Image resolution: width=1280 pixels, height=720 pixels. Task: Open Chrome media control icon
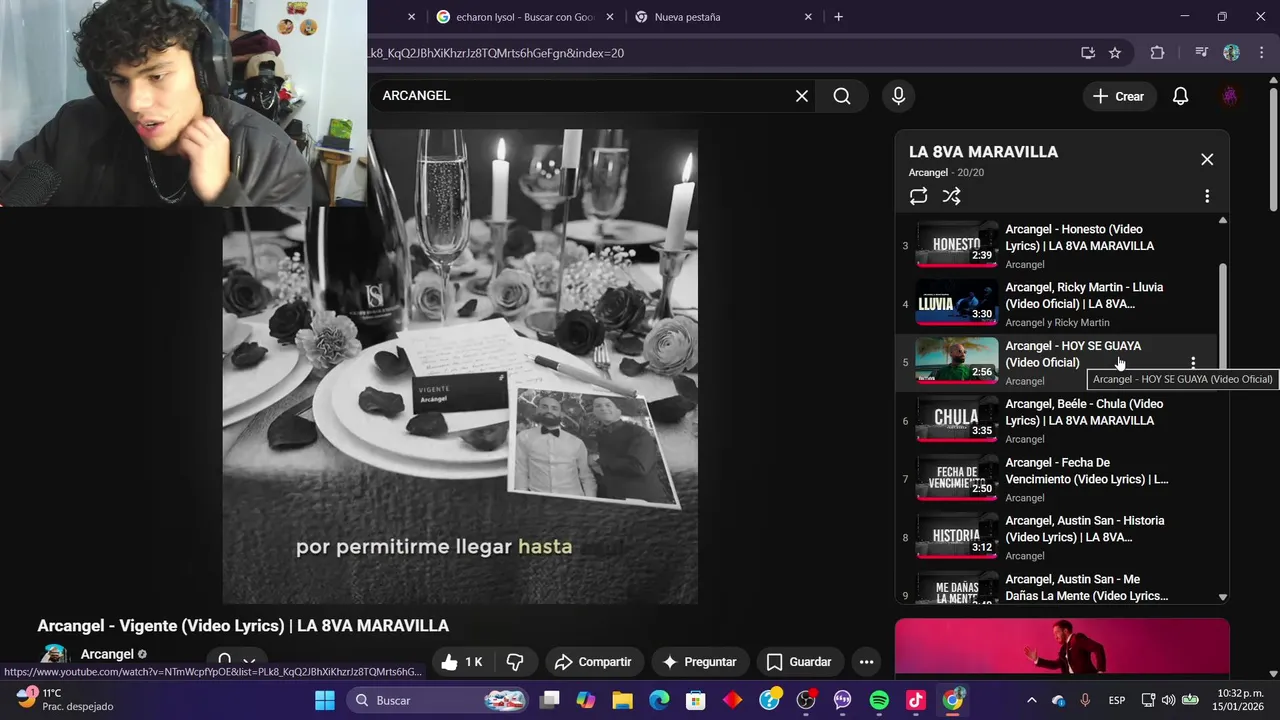point(1202,53)
